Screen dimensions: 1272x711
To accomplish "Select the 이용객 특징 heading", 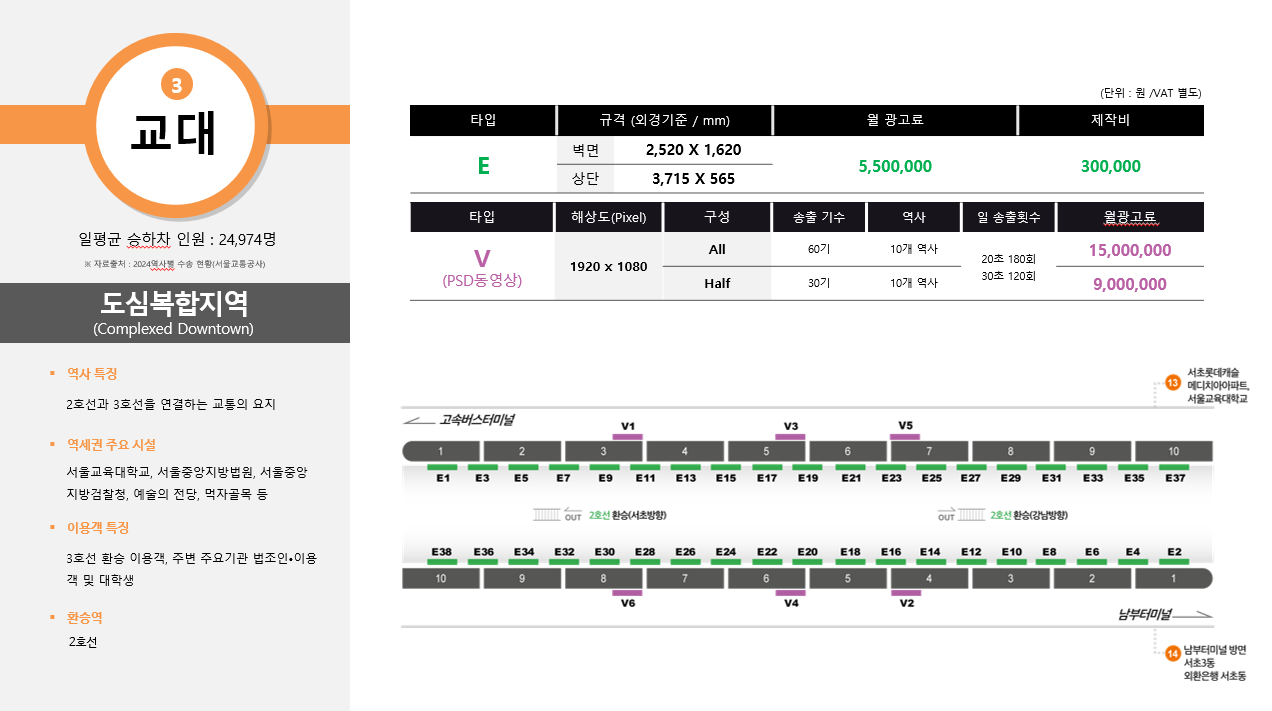I will 98,528.
